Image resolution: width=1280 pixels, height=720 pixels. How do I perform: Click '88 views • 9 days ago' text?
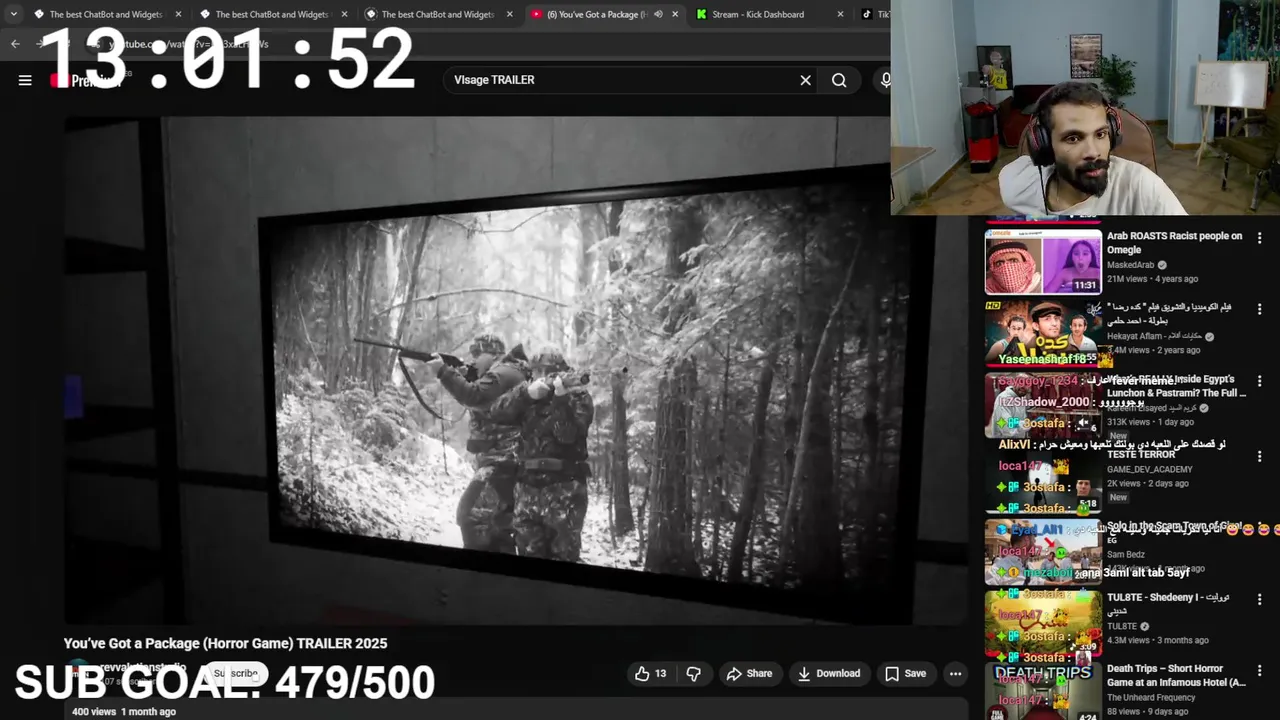(1148, 711)
